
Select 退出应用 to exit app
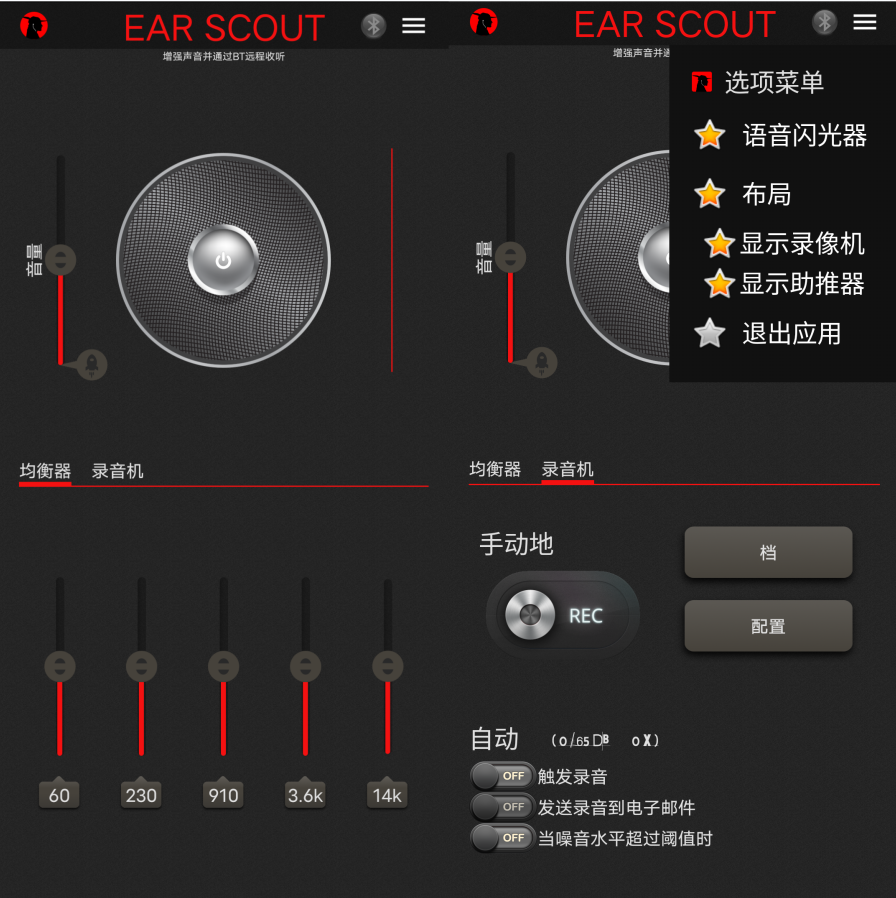click(x=792, y=334)
